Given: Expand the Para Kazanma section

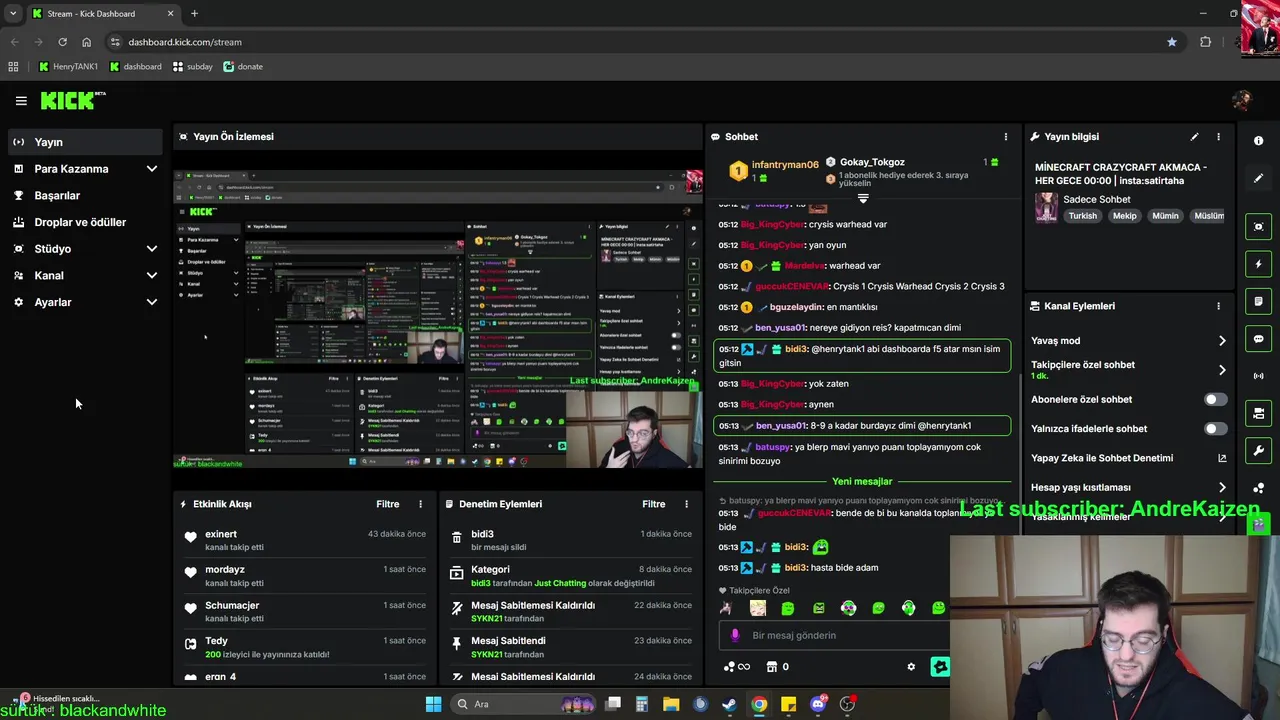Looking at the screenshot, I should (84, 169).
